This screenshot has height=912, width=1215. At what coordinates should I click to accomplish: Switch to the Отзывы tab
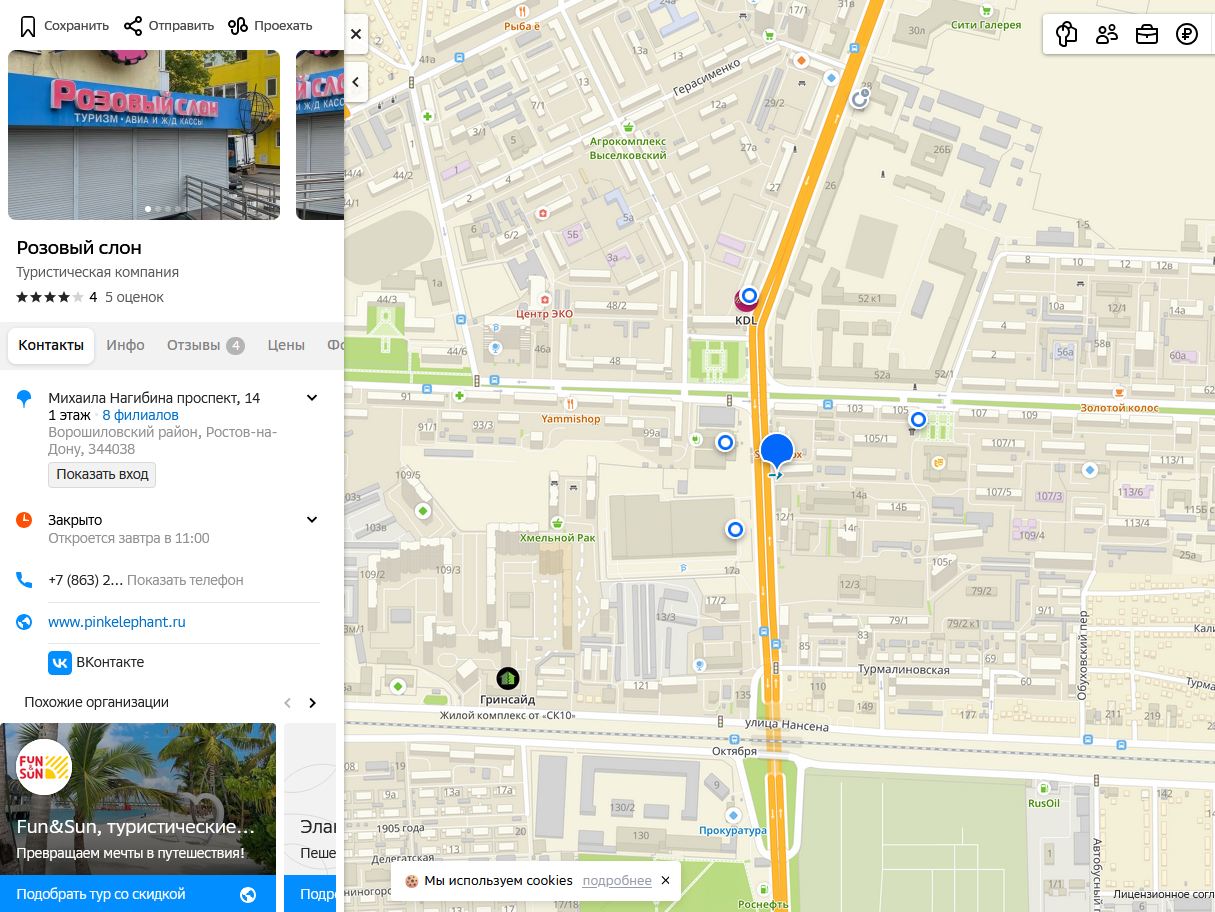(x=205, y=345)
